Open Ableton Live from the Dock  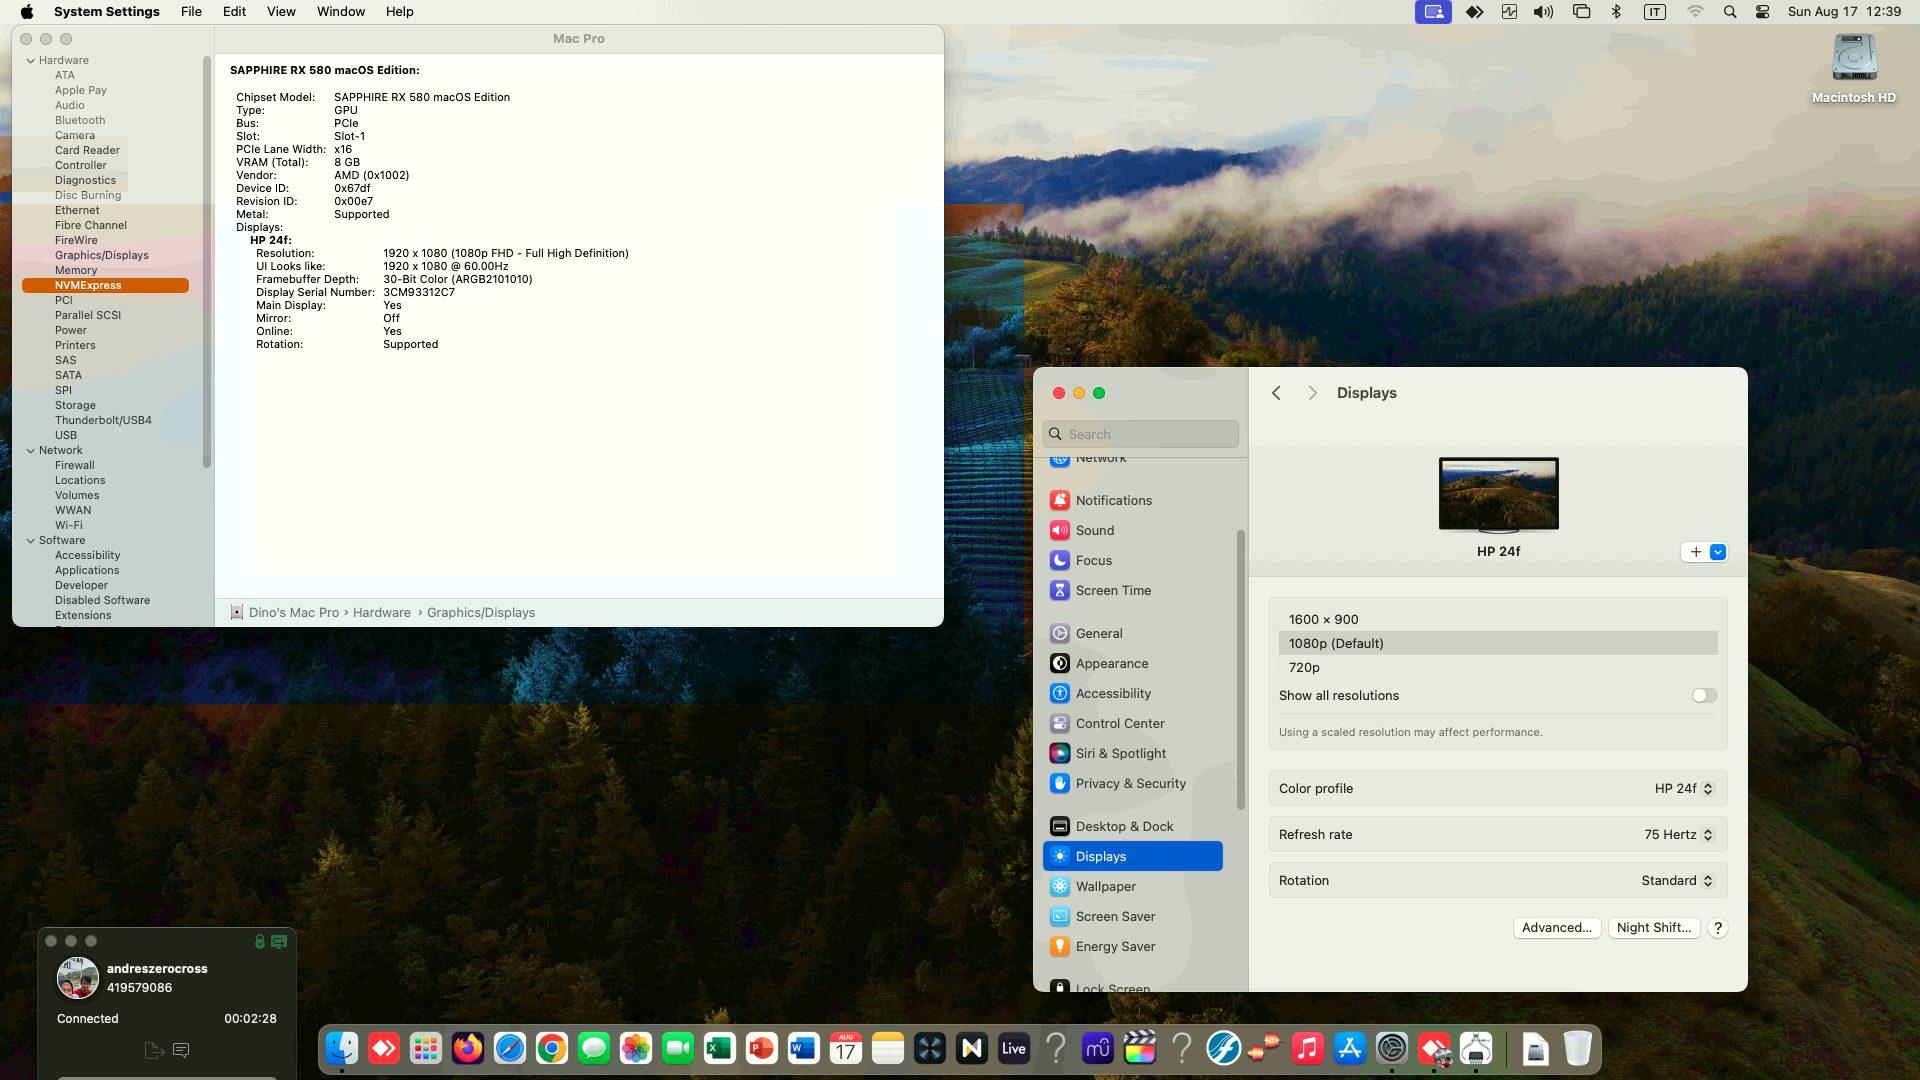click(1014, 1049)
